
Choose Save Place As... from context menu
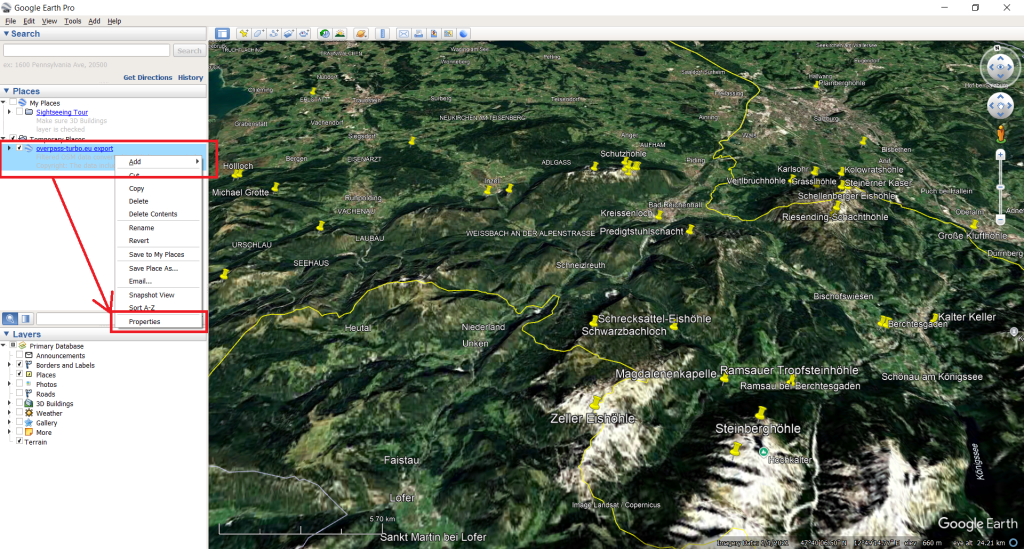(159, 268)
